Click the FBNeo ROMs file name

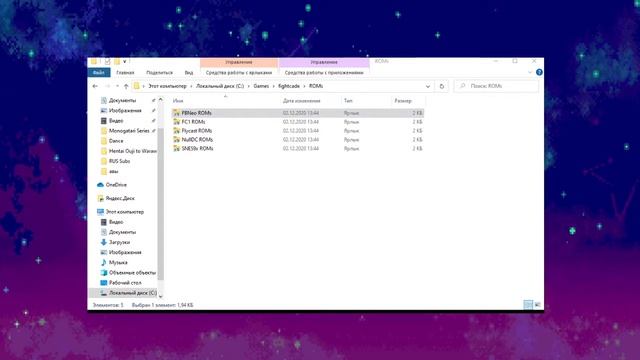coord(196,113)
